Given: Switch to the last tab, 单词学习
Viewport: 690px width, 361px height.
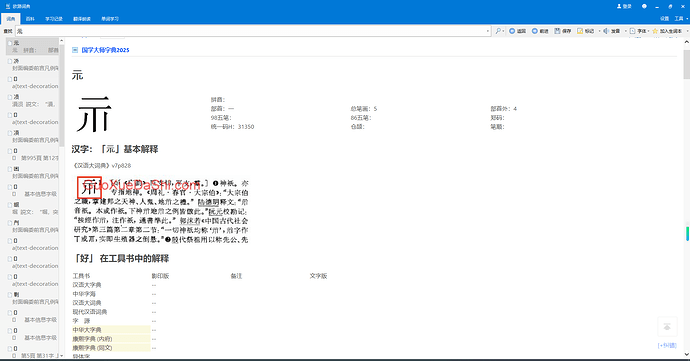Looking at the screenshot, I should tap(110, 18).
